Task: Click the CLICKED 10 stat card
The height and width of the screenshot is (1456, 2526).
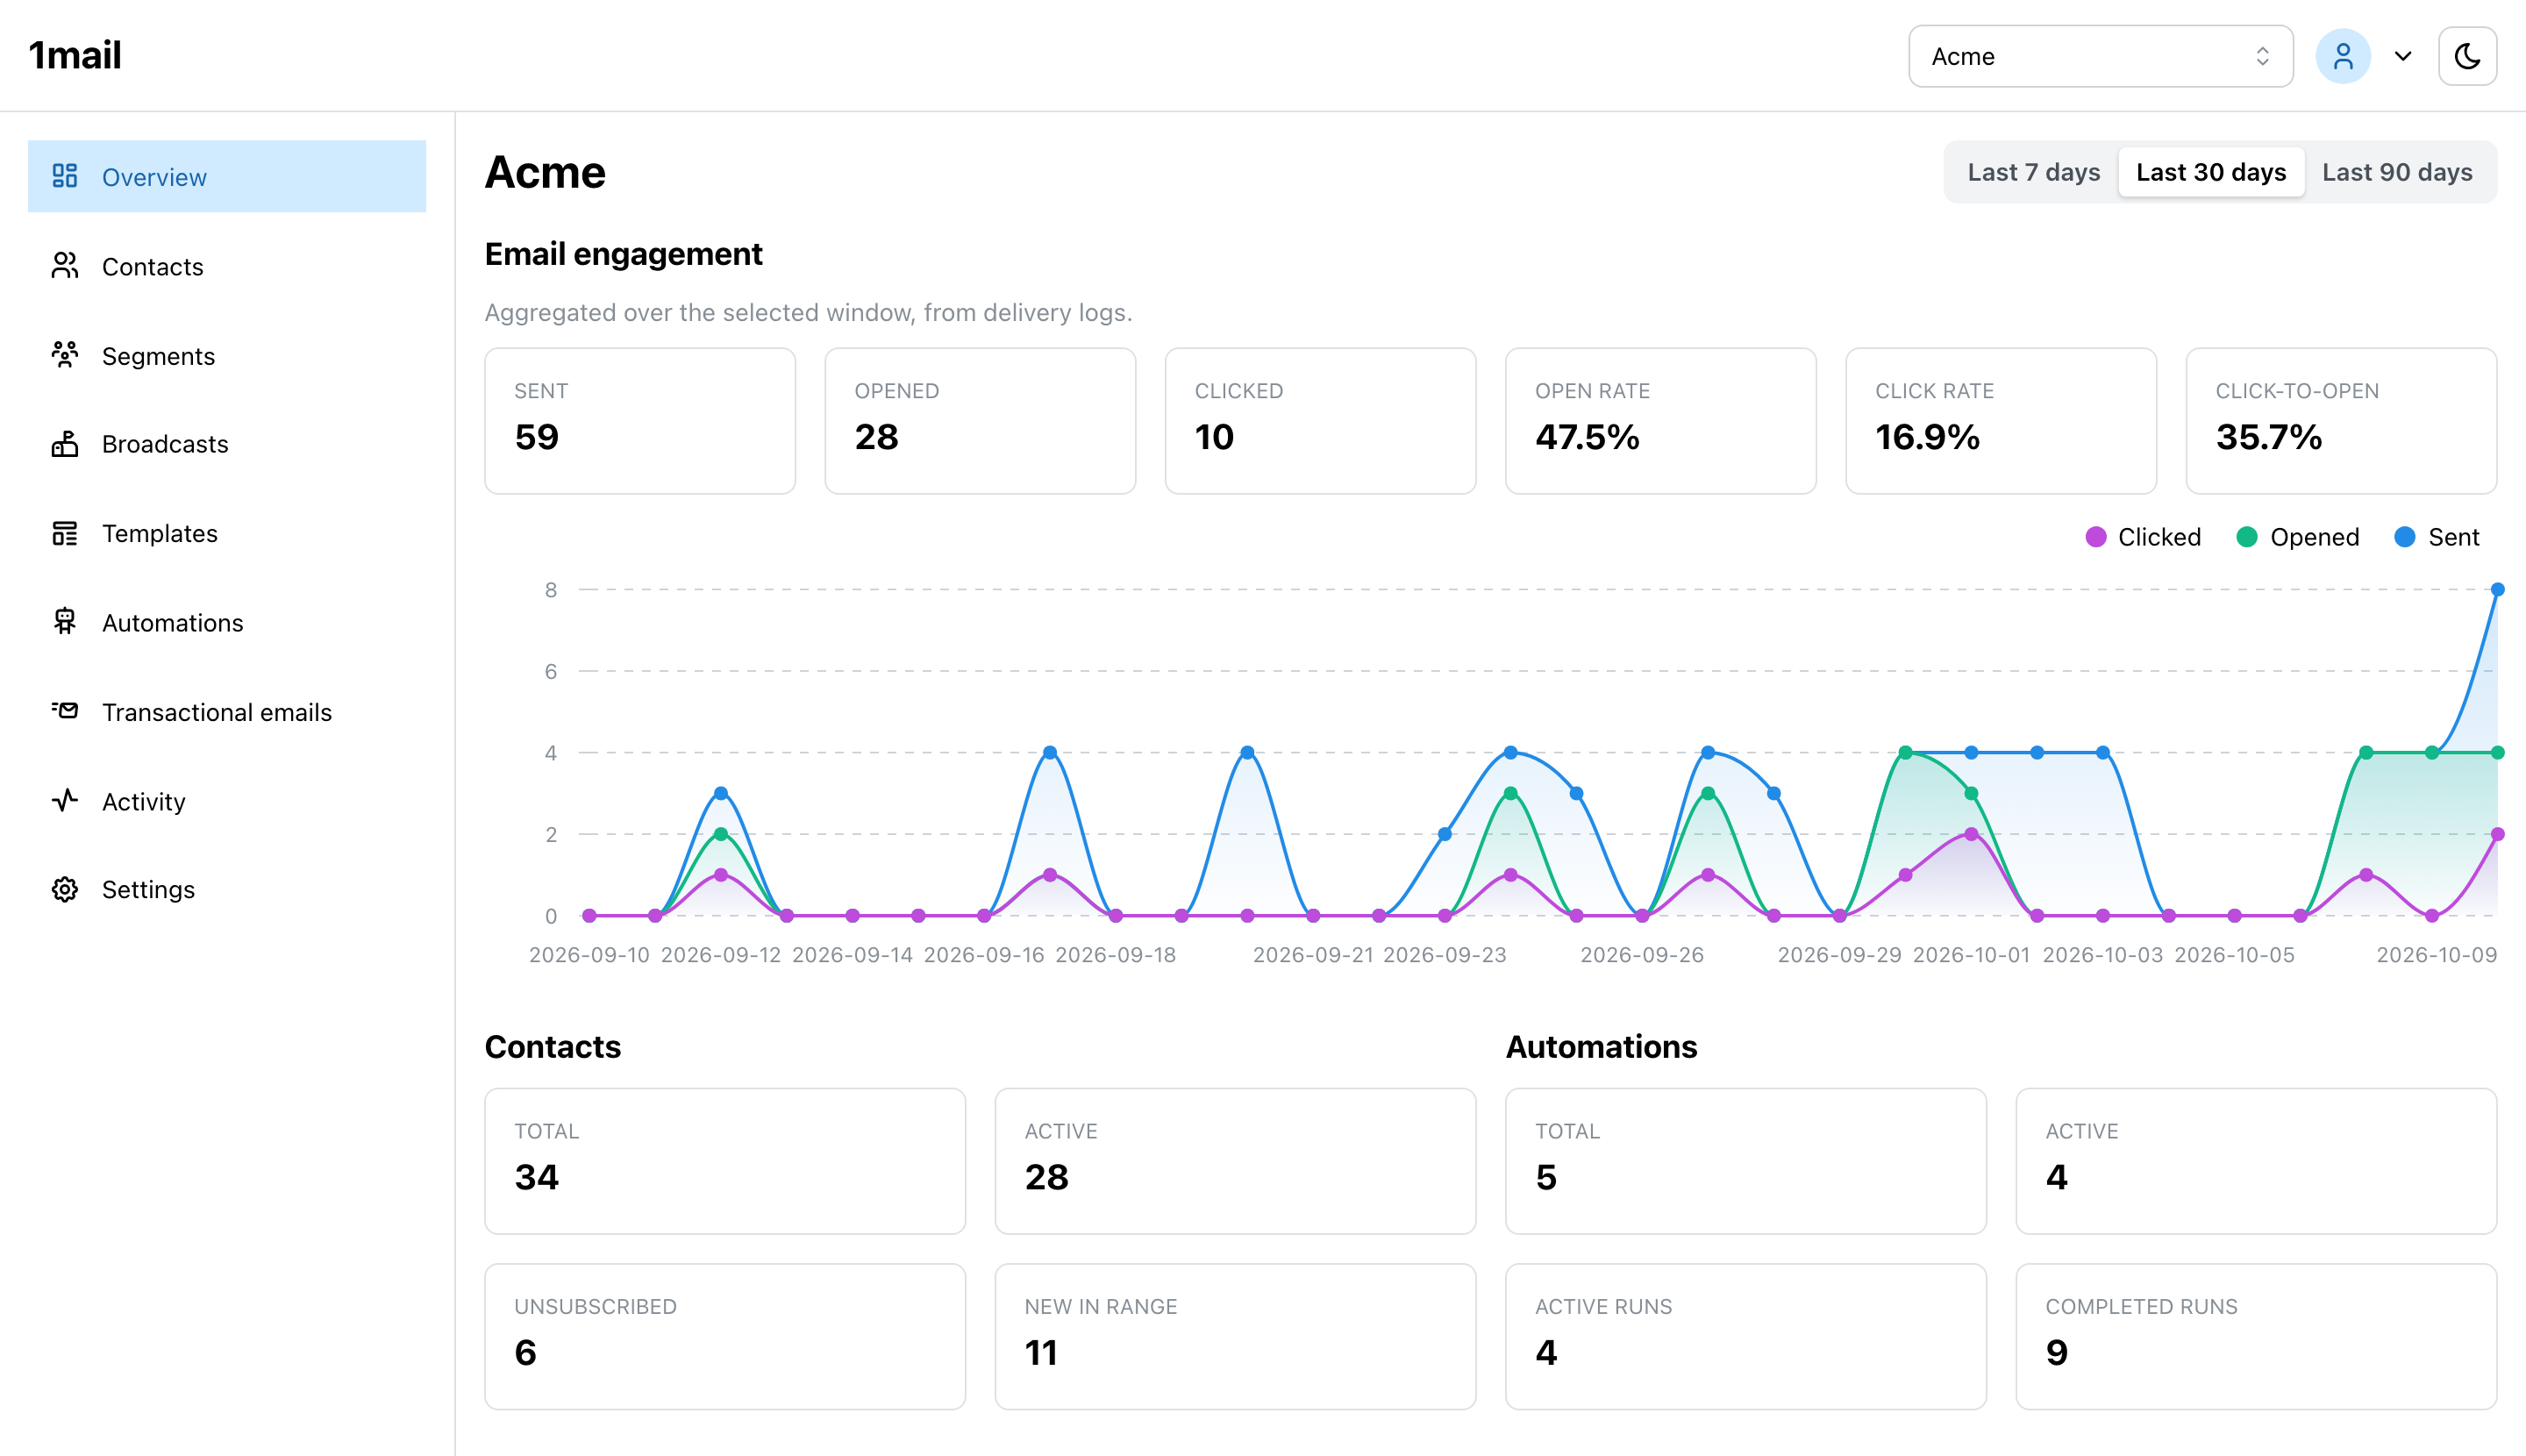Action: (x=1320, y=421)
